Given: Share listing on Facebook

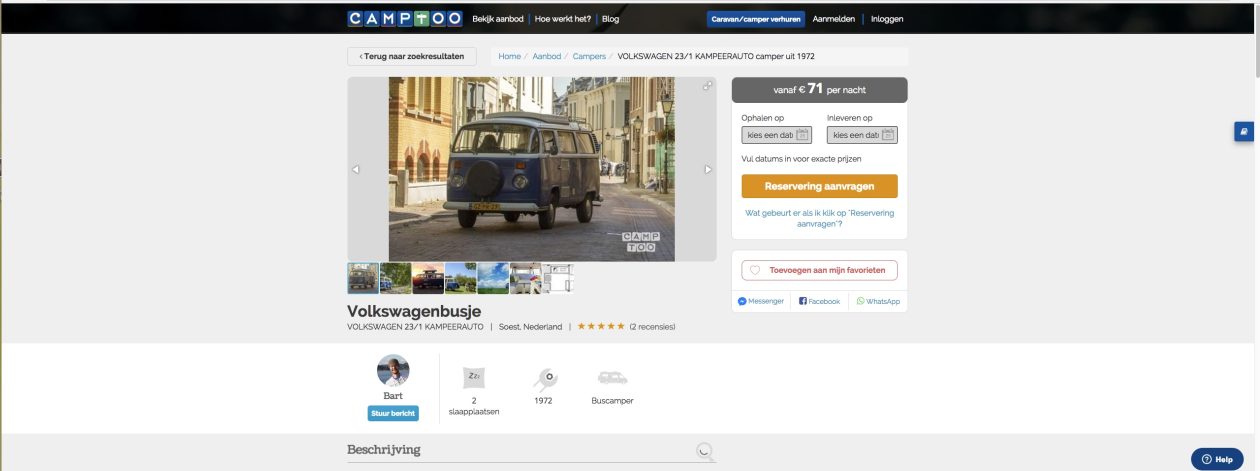Looking at the screenshot, I should [819, 301].
